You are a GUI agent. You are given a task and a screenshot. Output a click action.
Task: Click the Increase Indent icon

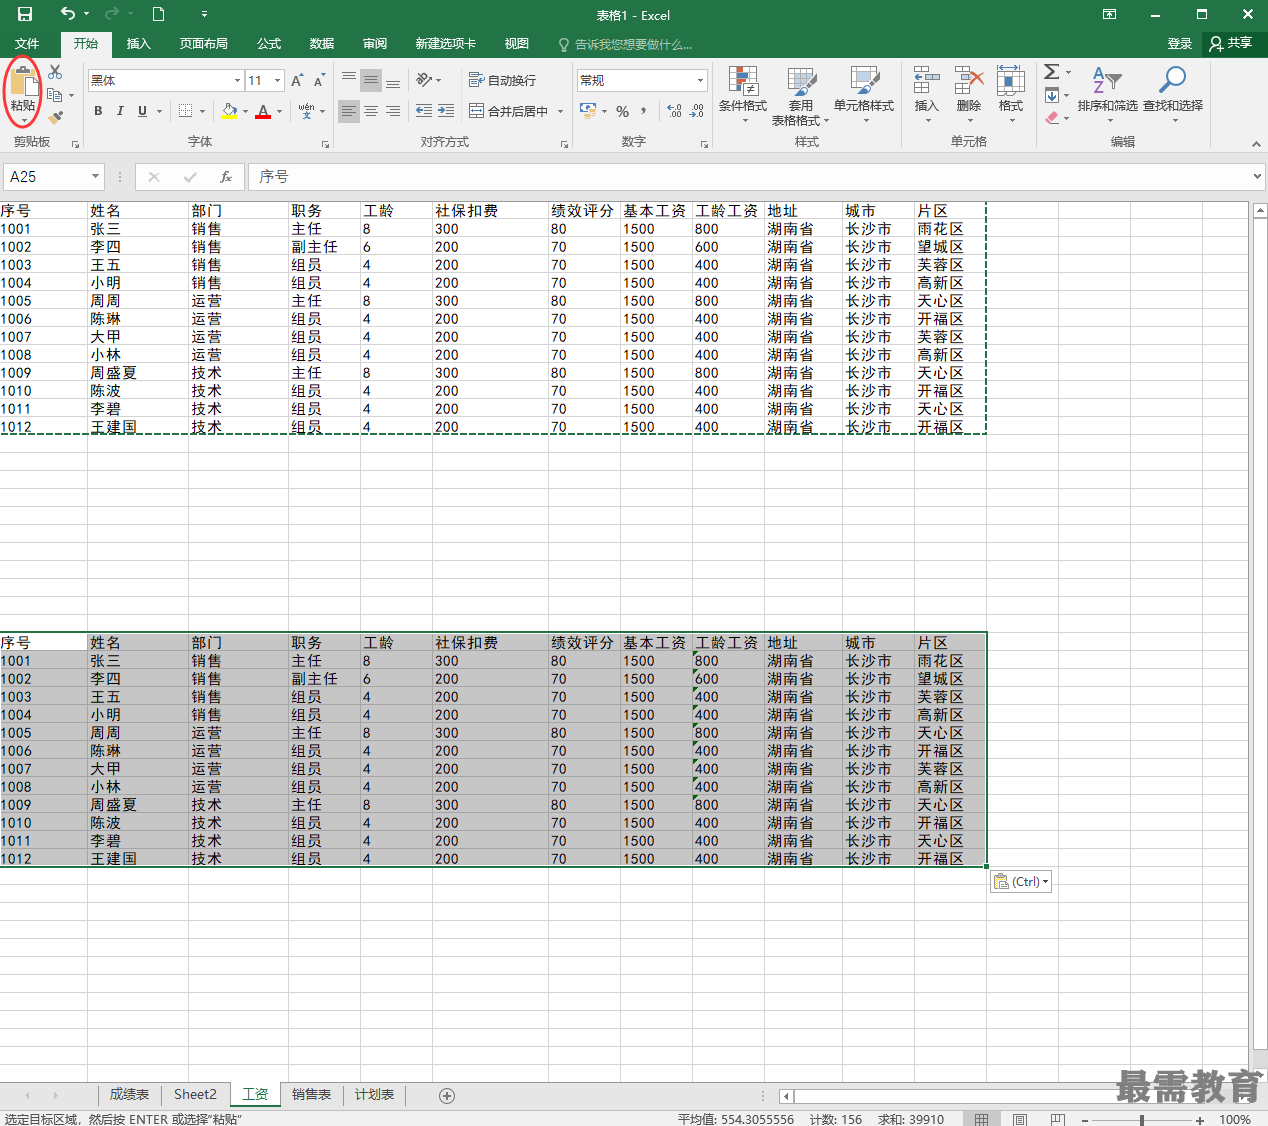(446, 111)
